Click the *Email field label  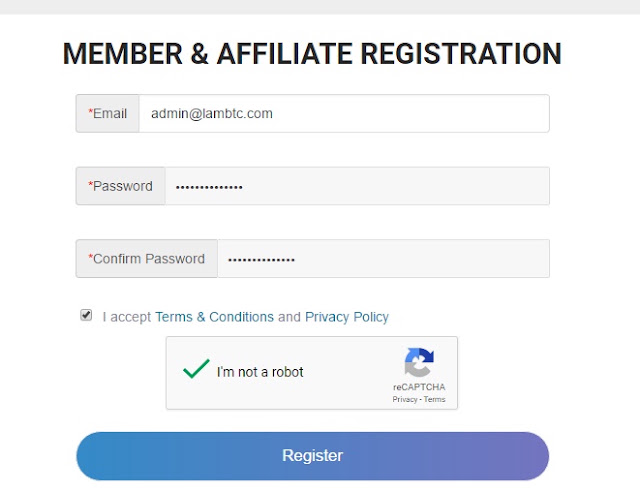pyautogui.click(x=108, y=113)
